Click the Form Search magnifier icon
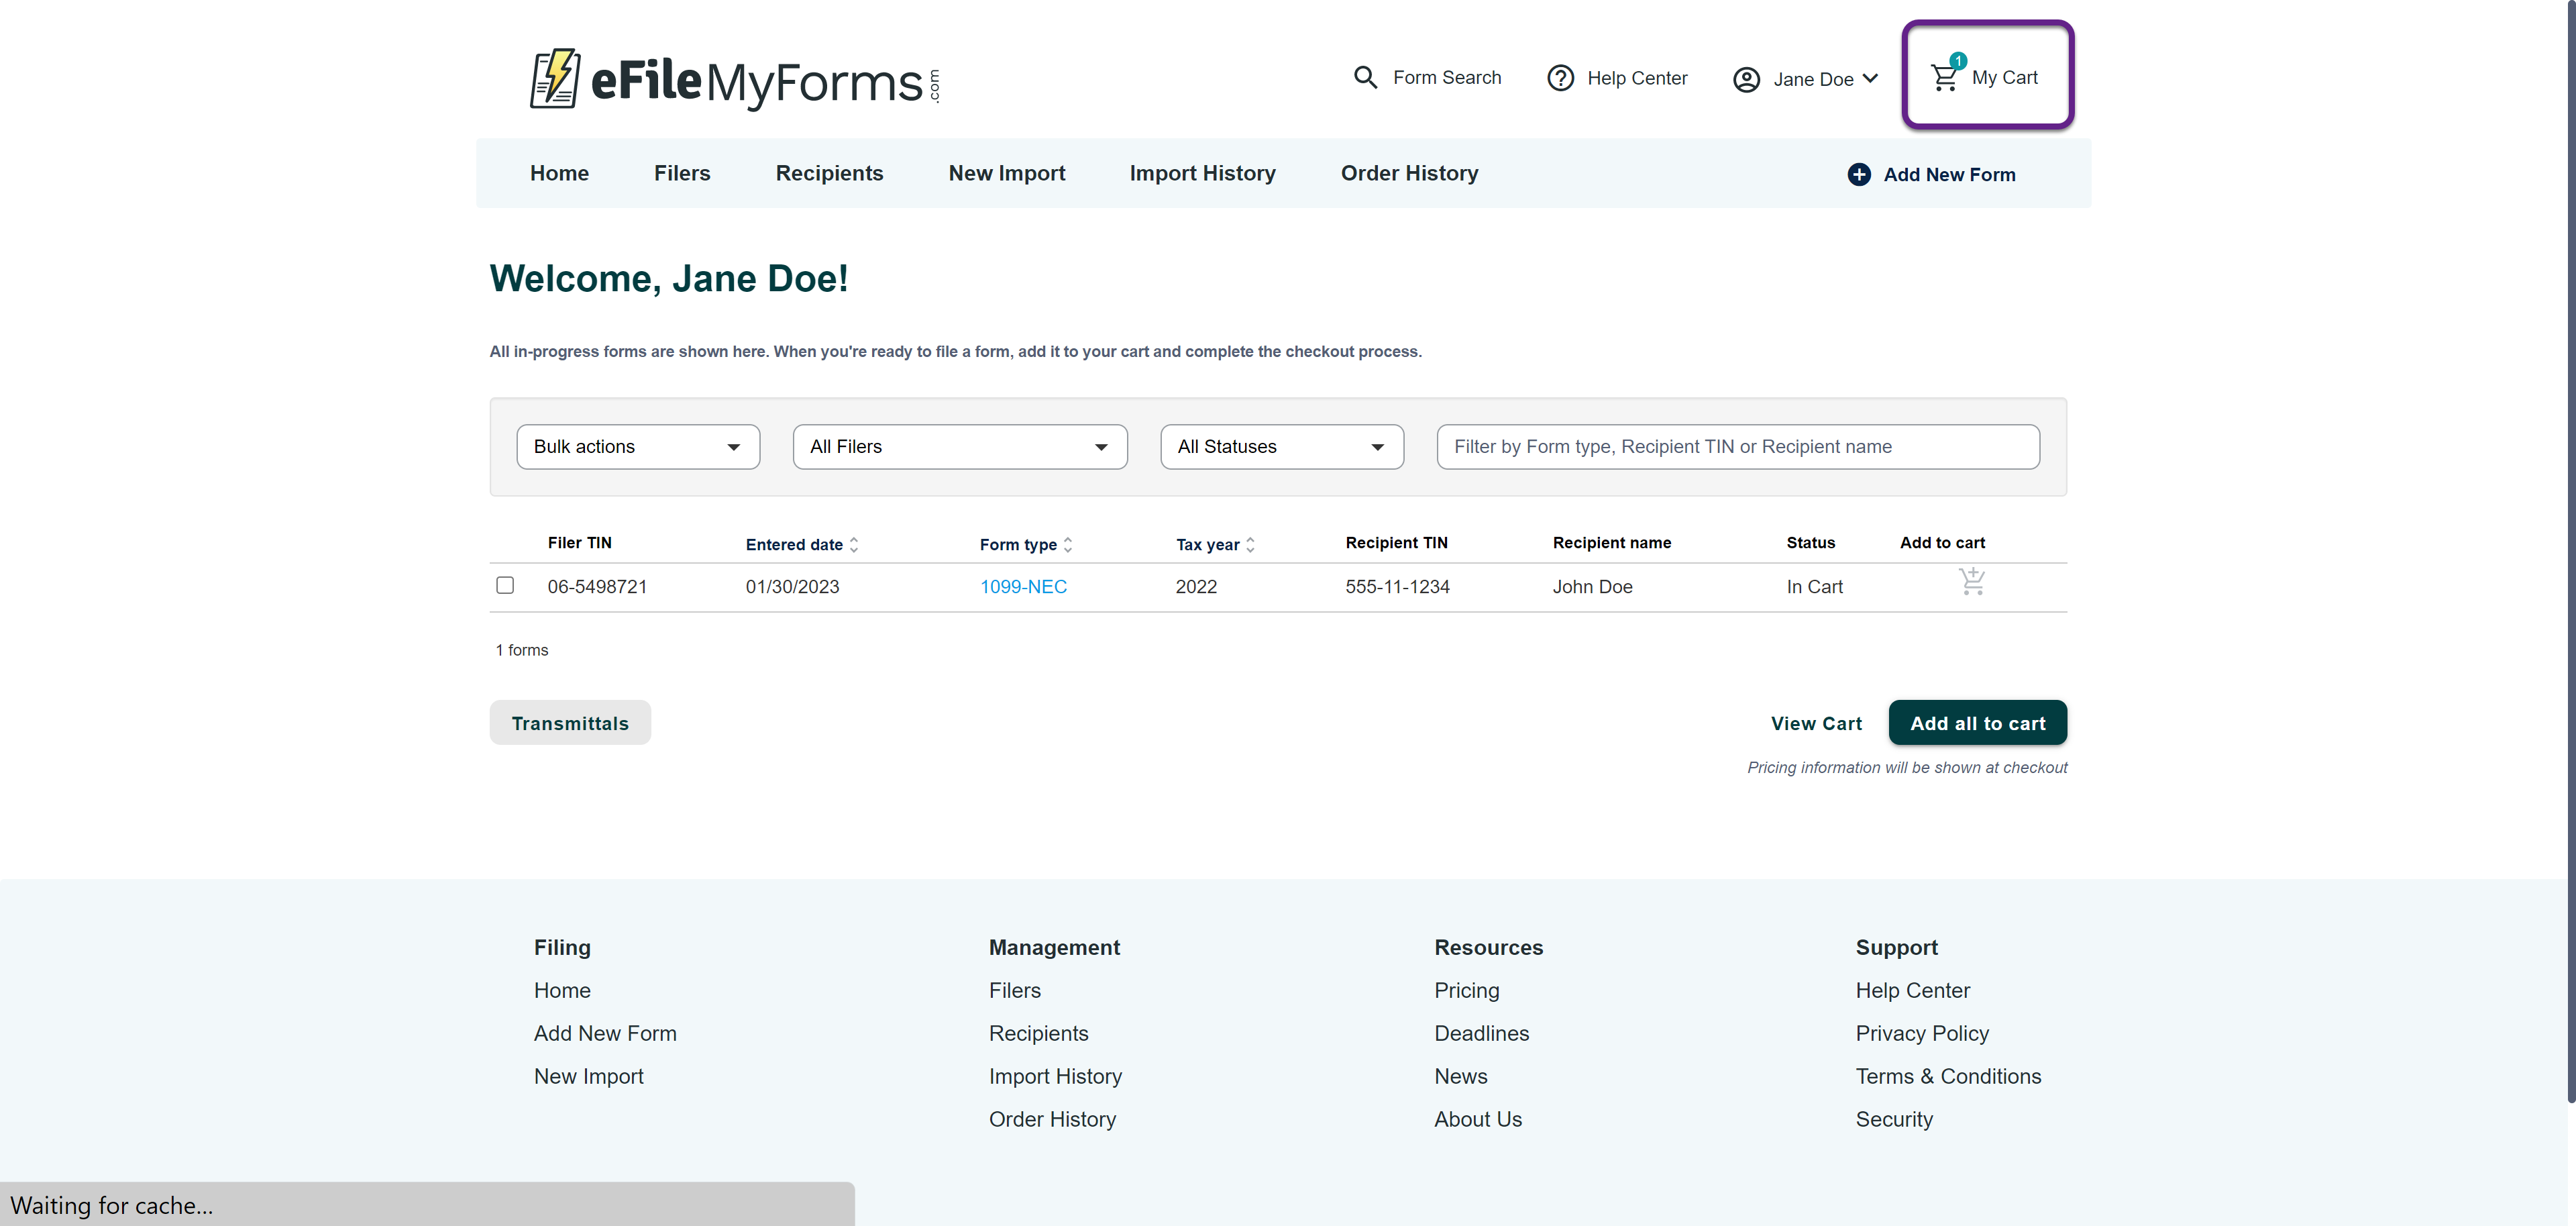 1365,77
